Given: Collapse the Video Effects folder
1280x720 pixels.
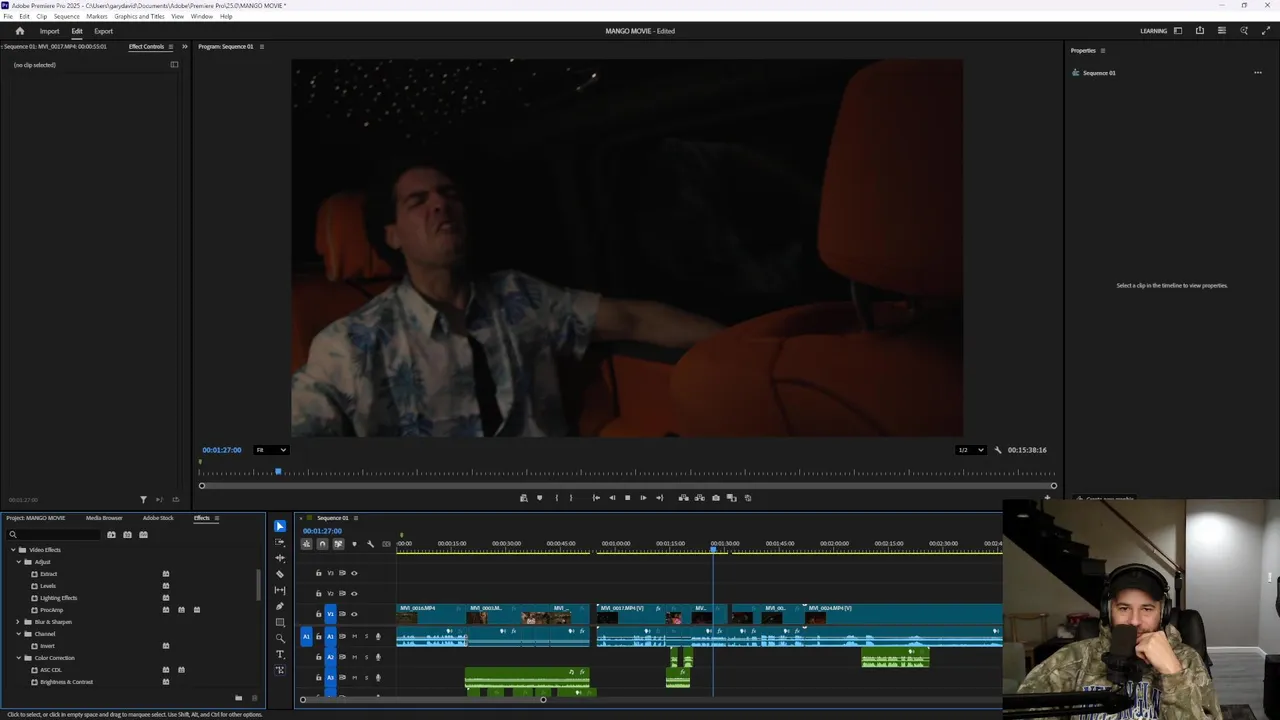Looking at the screenshot, I should pyautogui.click(x=13, y=550).
